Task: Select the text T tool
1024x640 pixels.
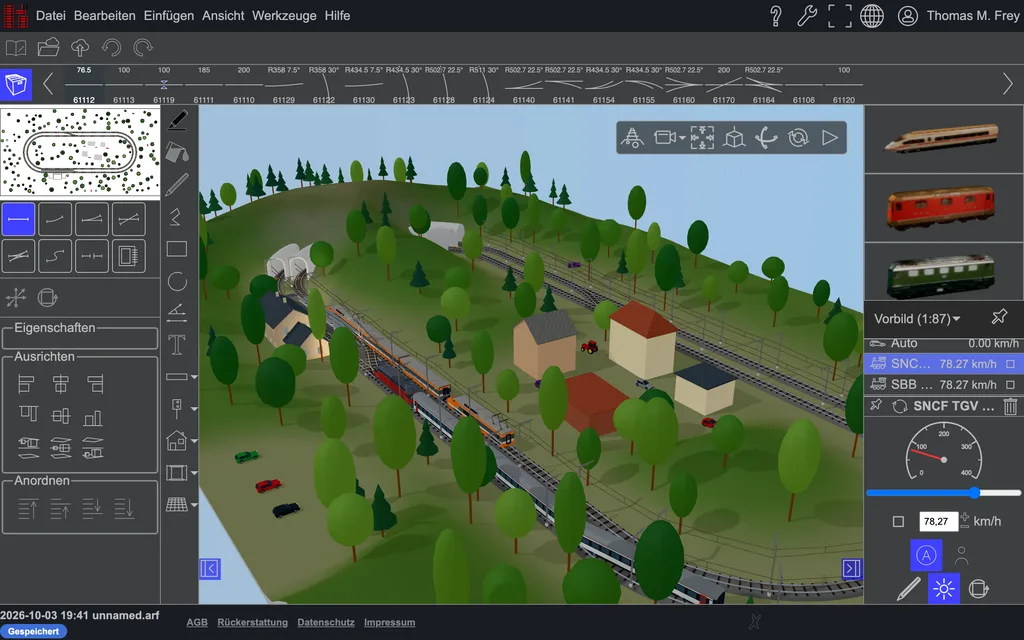Action: click(x=177, y=345)
